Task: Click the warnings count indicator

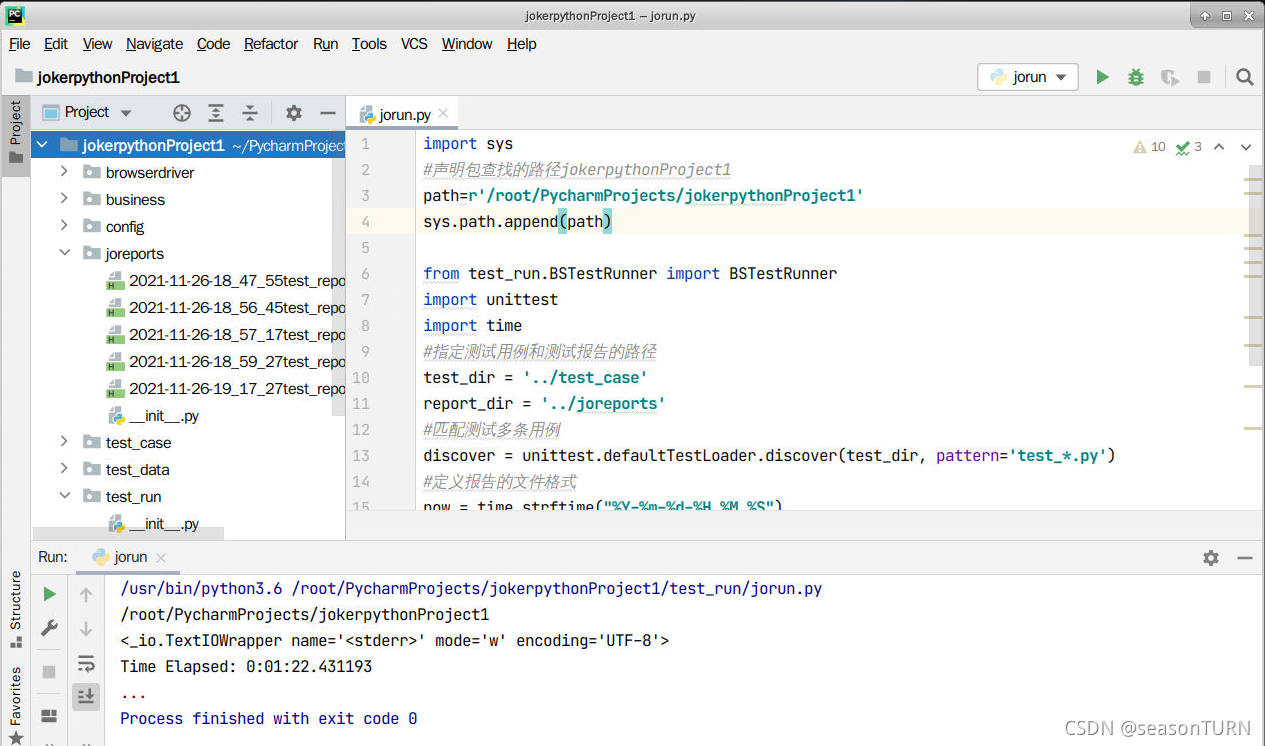Action: point(1149,147)
